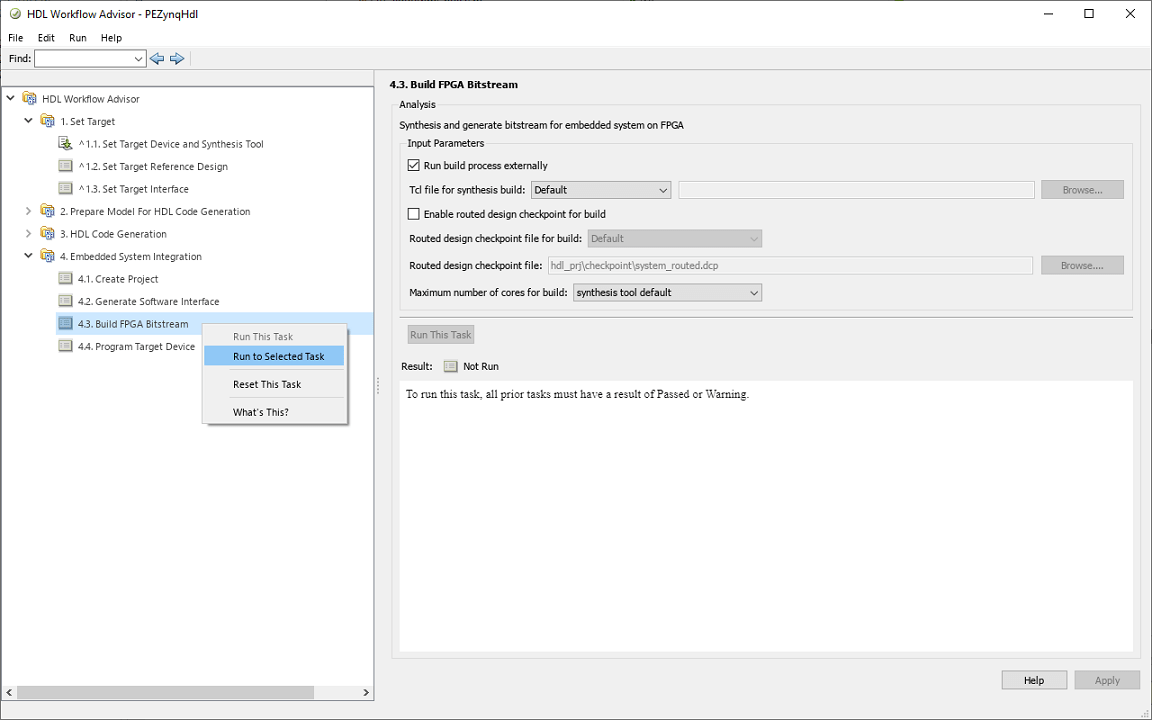Click the Program Target Device task icon
The width and height of the screenshot is (1152, 720).
point(66,346)
